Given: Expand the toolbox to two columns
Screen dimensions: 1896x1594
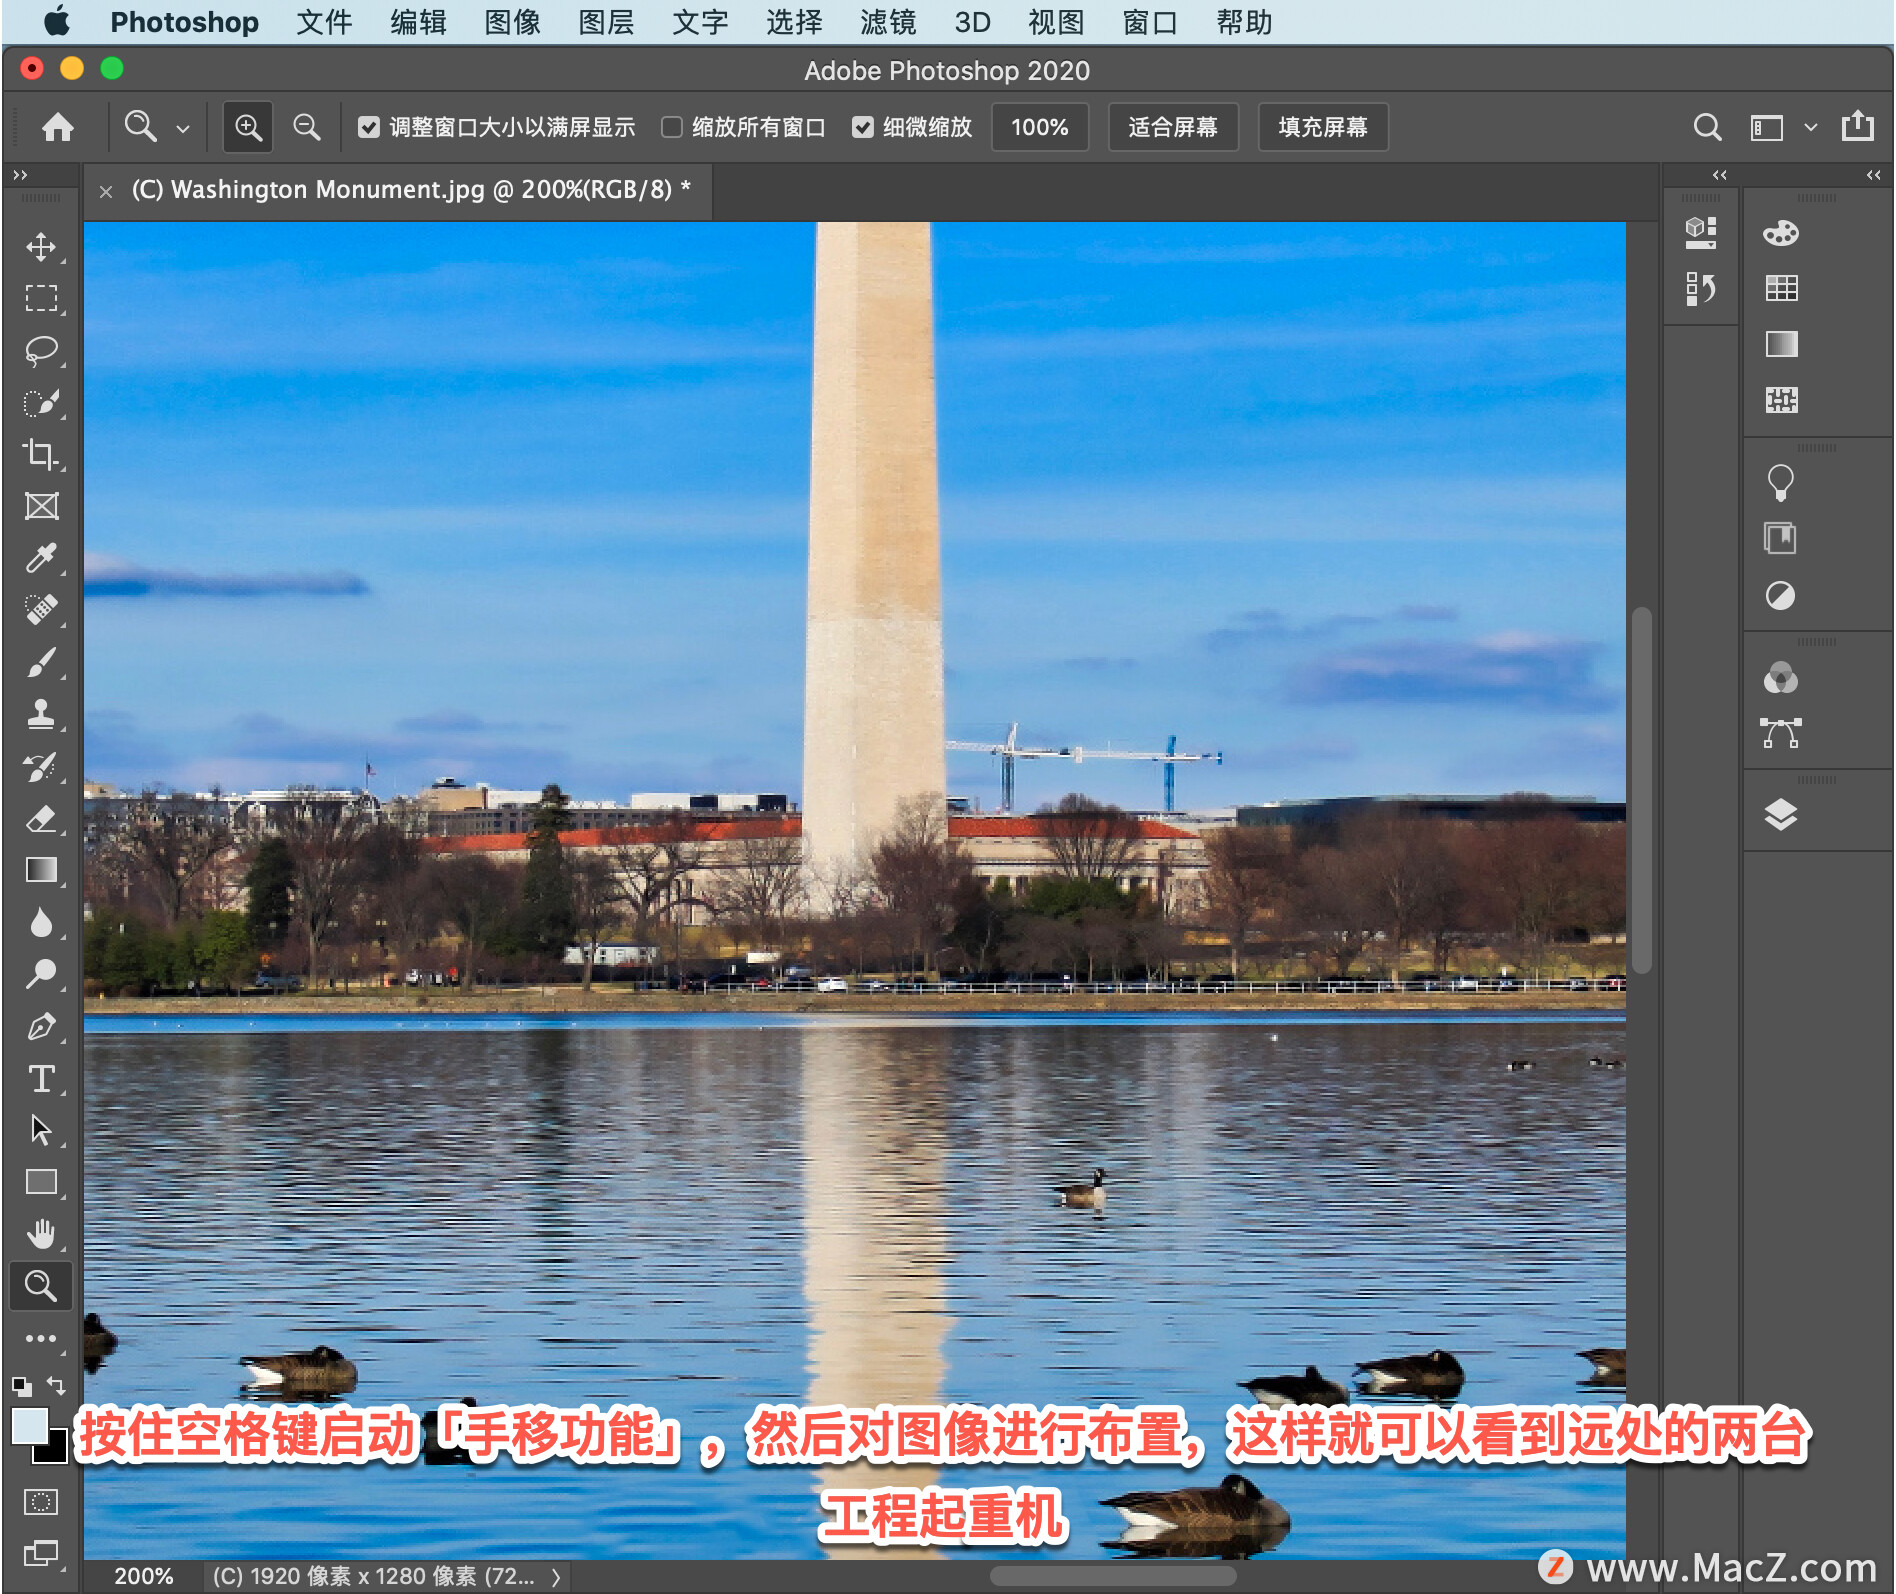Looking at the screenshot, I should pos(20,175).
